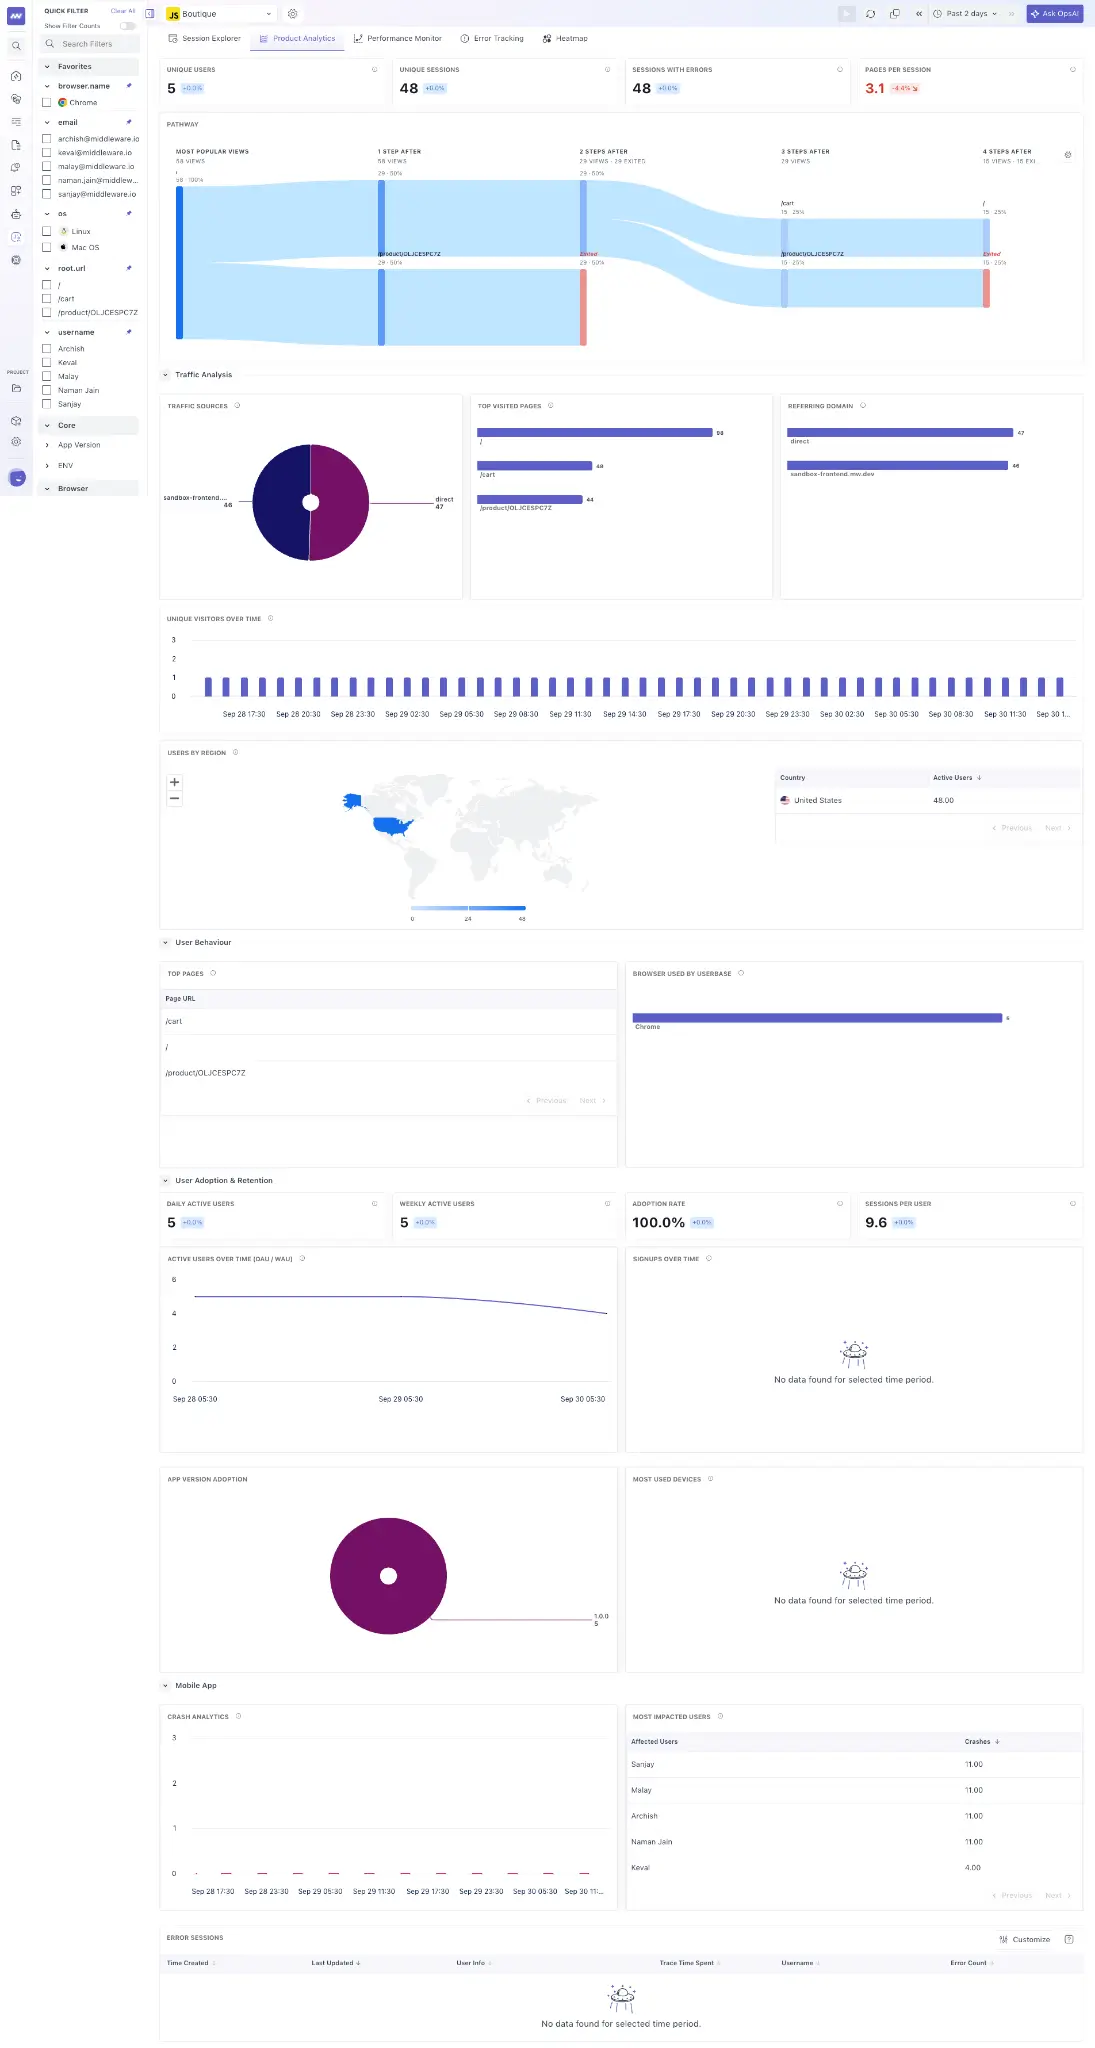Open the Project folder icon in sidebar
1095x2048 pixels.
pos(16,388)
